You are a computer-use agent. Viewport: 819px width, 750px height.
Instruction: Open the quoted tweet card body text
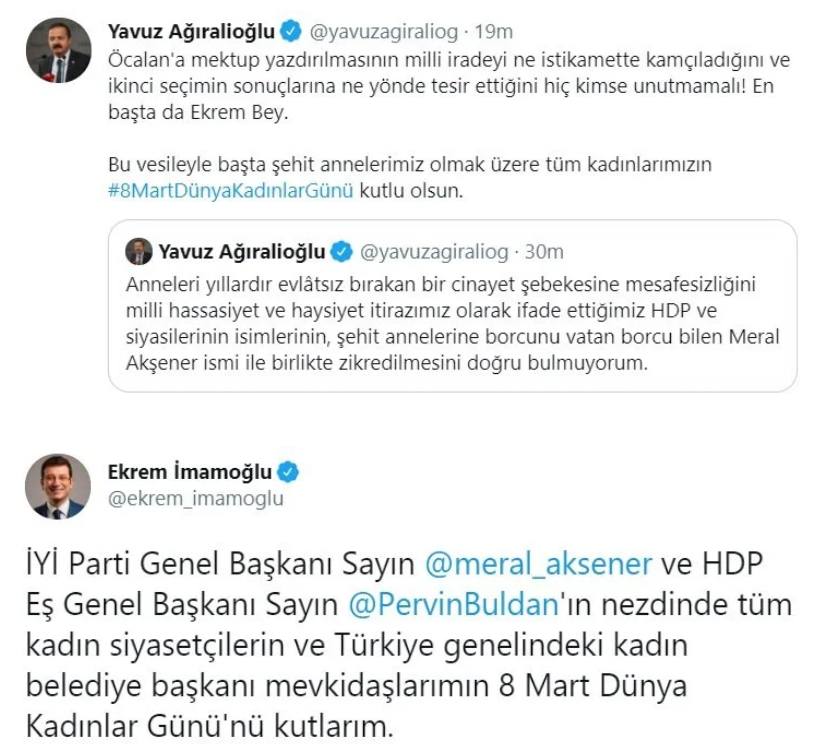(452, 324)
